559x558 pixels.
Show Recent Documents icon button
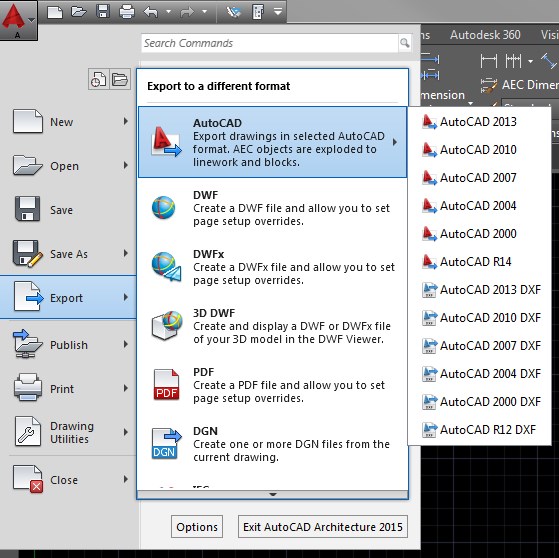tap(98, 79)
